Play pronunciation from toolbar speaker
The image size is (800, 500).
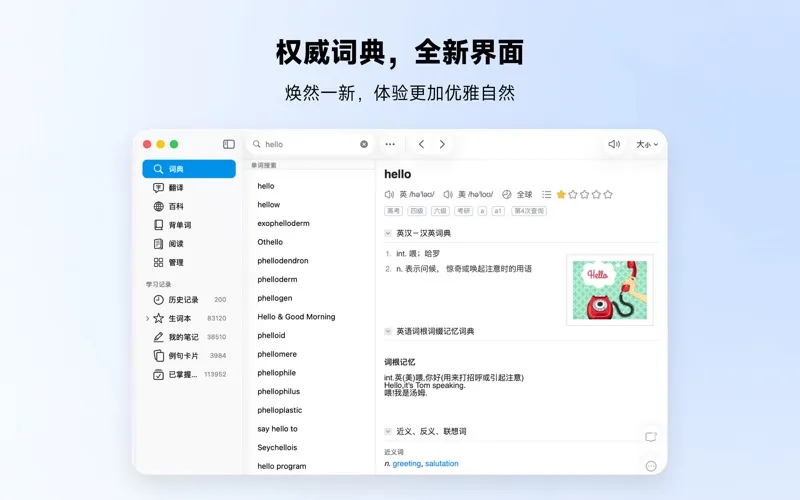614,144
